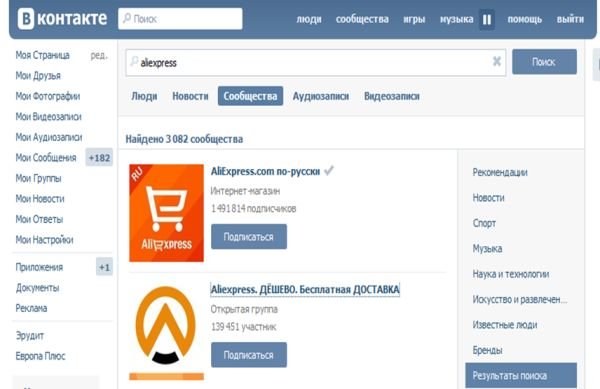The height and width of the screenshot is (389, 600).
Task: Click the Открытая группа label
Action: tap(244, 309)
